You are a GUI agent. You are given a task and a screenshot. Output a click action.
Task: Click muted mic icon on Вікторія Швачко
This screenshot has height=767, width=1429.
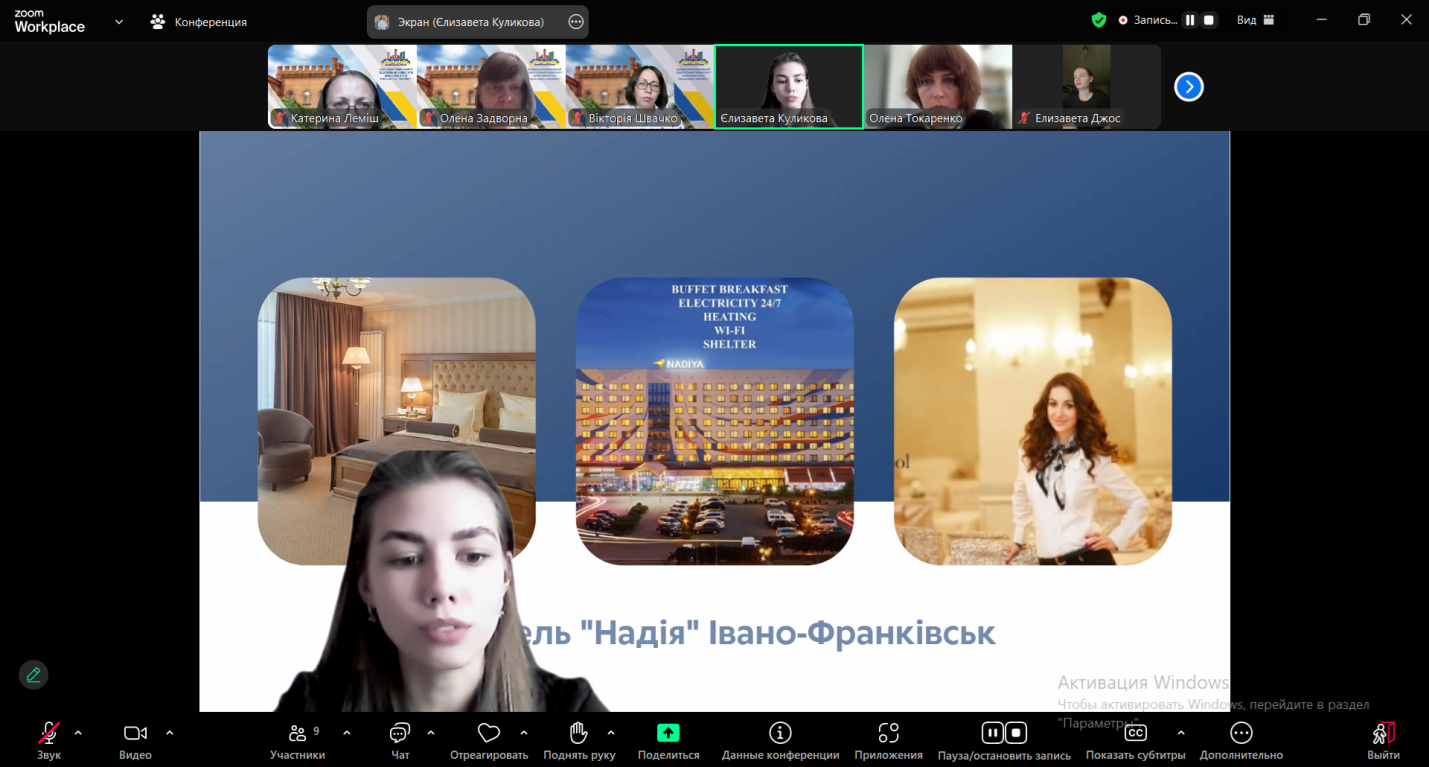point(578,118)
